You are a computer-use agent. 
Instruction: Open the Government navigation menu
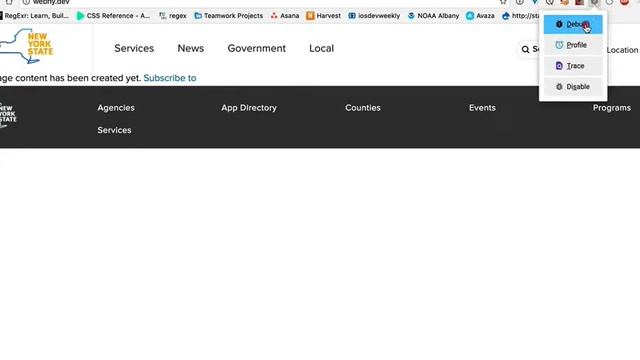point(256,48)
